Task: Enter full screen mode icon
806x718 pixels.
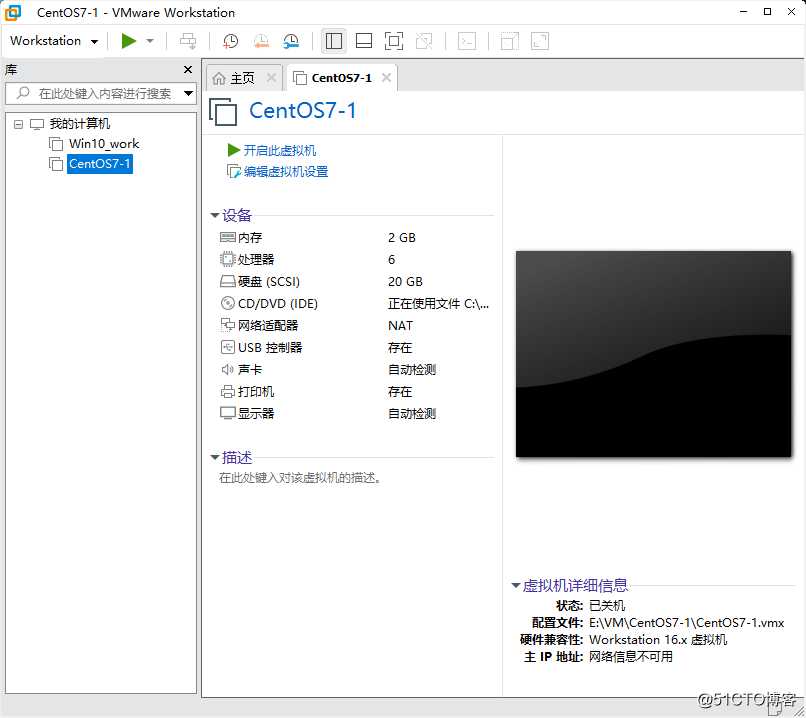Action: [x=394, y=41]
